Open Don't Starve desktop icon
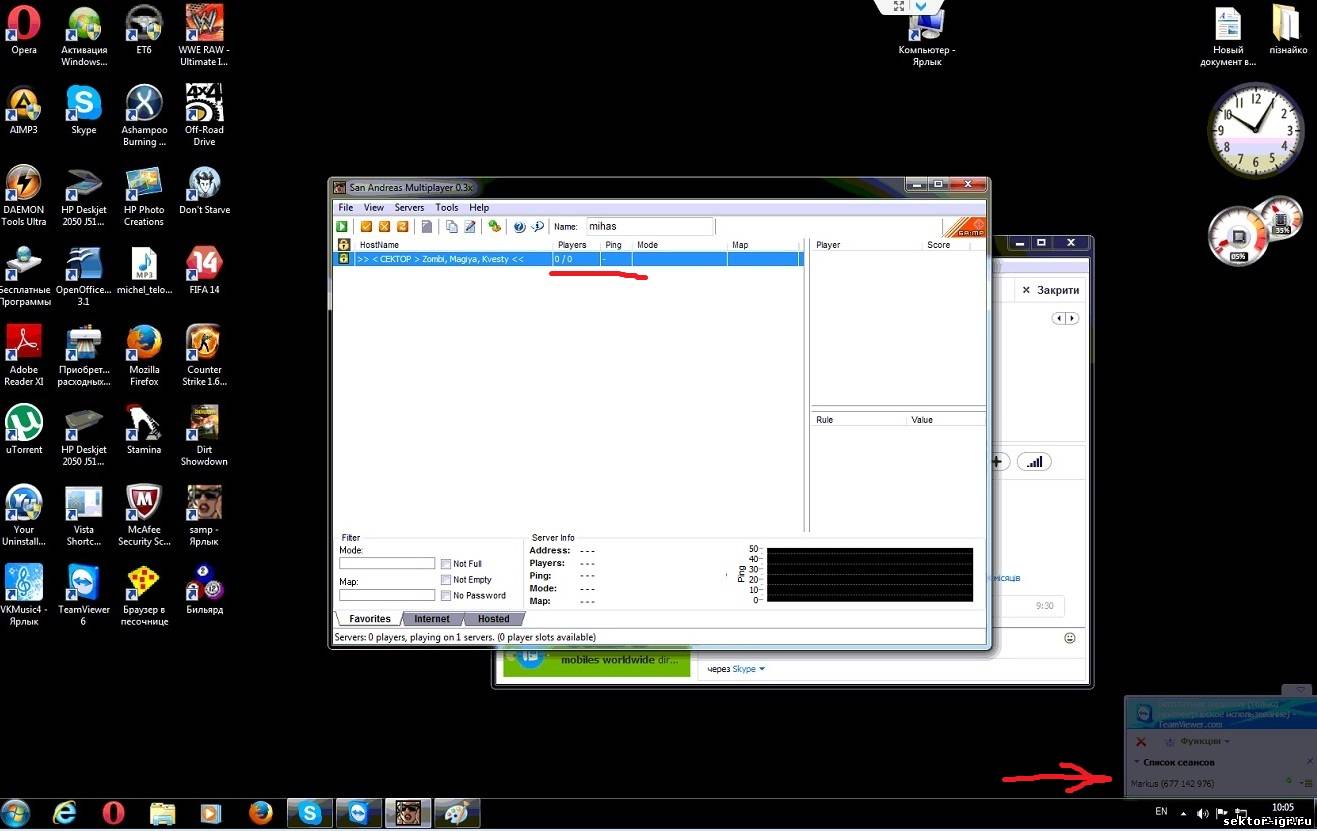This screenshot has height=831, width=1317. [204, 190]
